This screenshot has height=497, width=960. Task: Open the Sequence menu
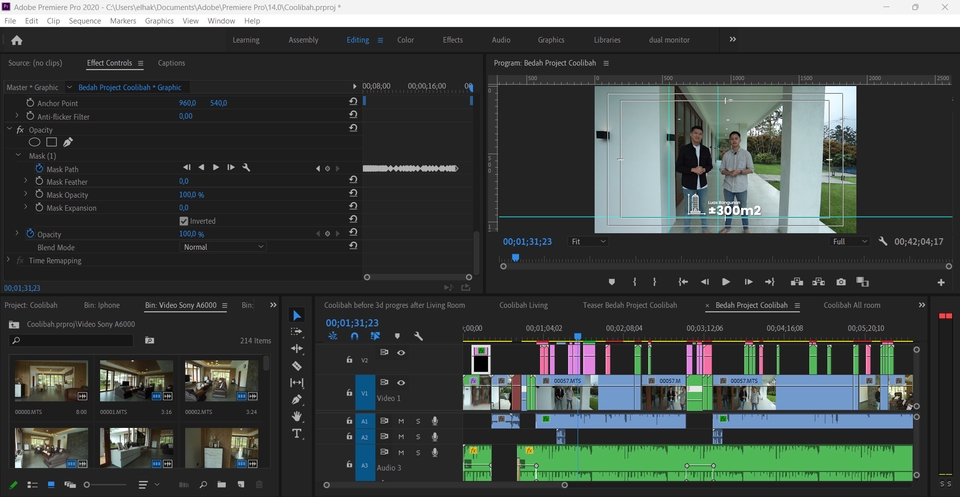click(84, 21)
